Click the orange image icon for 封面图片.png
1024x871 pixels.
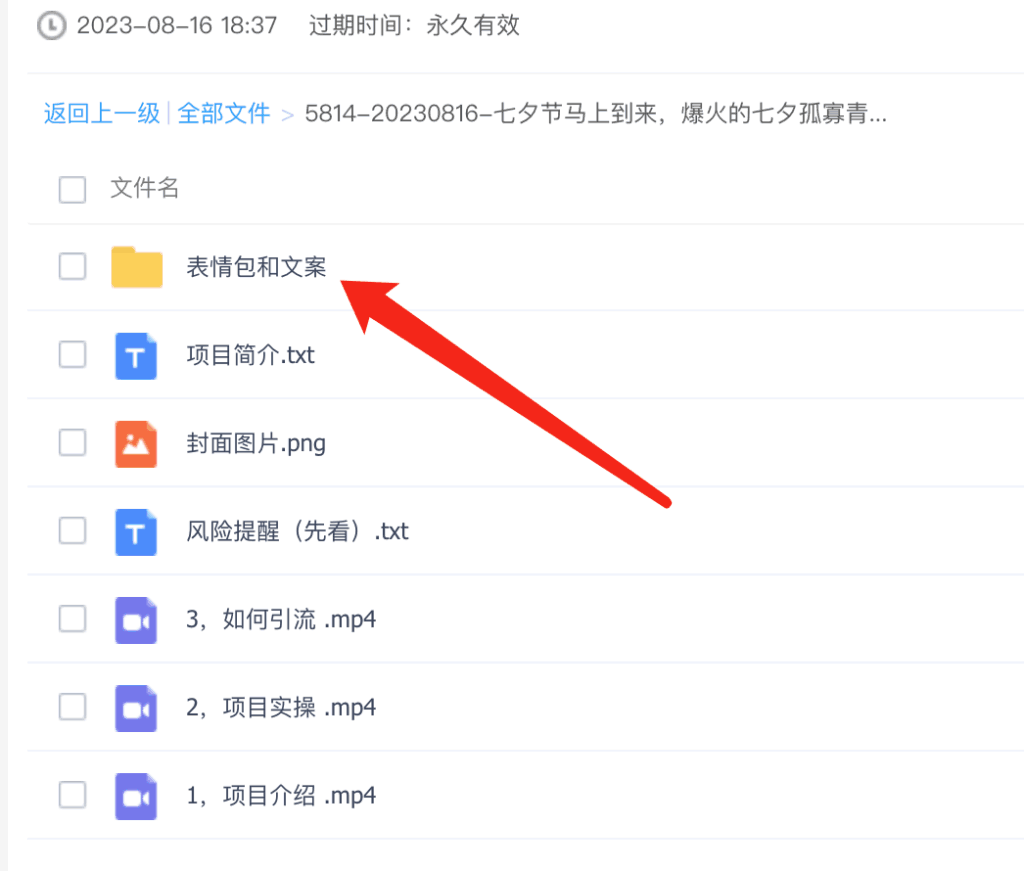[136, 443]
